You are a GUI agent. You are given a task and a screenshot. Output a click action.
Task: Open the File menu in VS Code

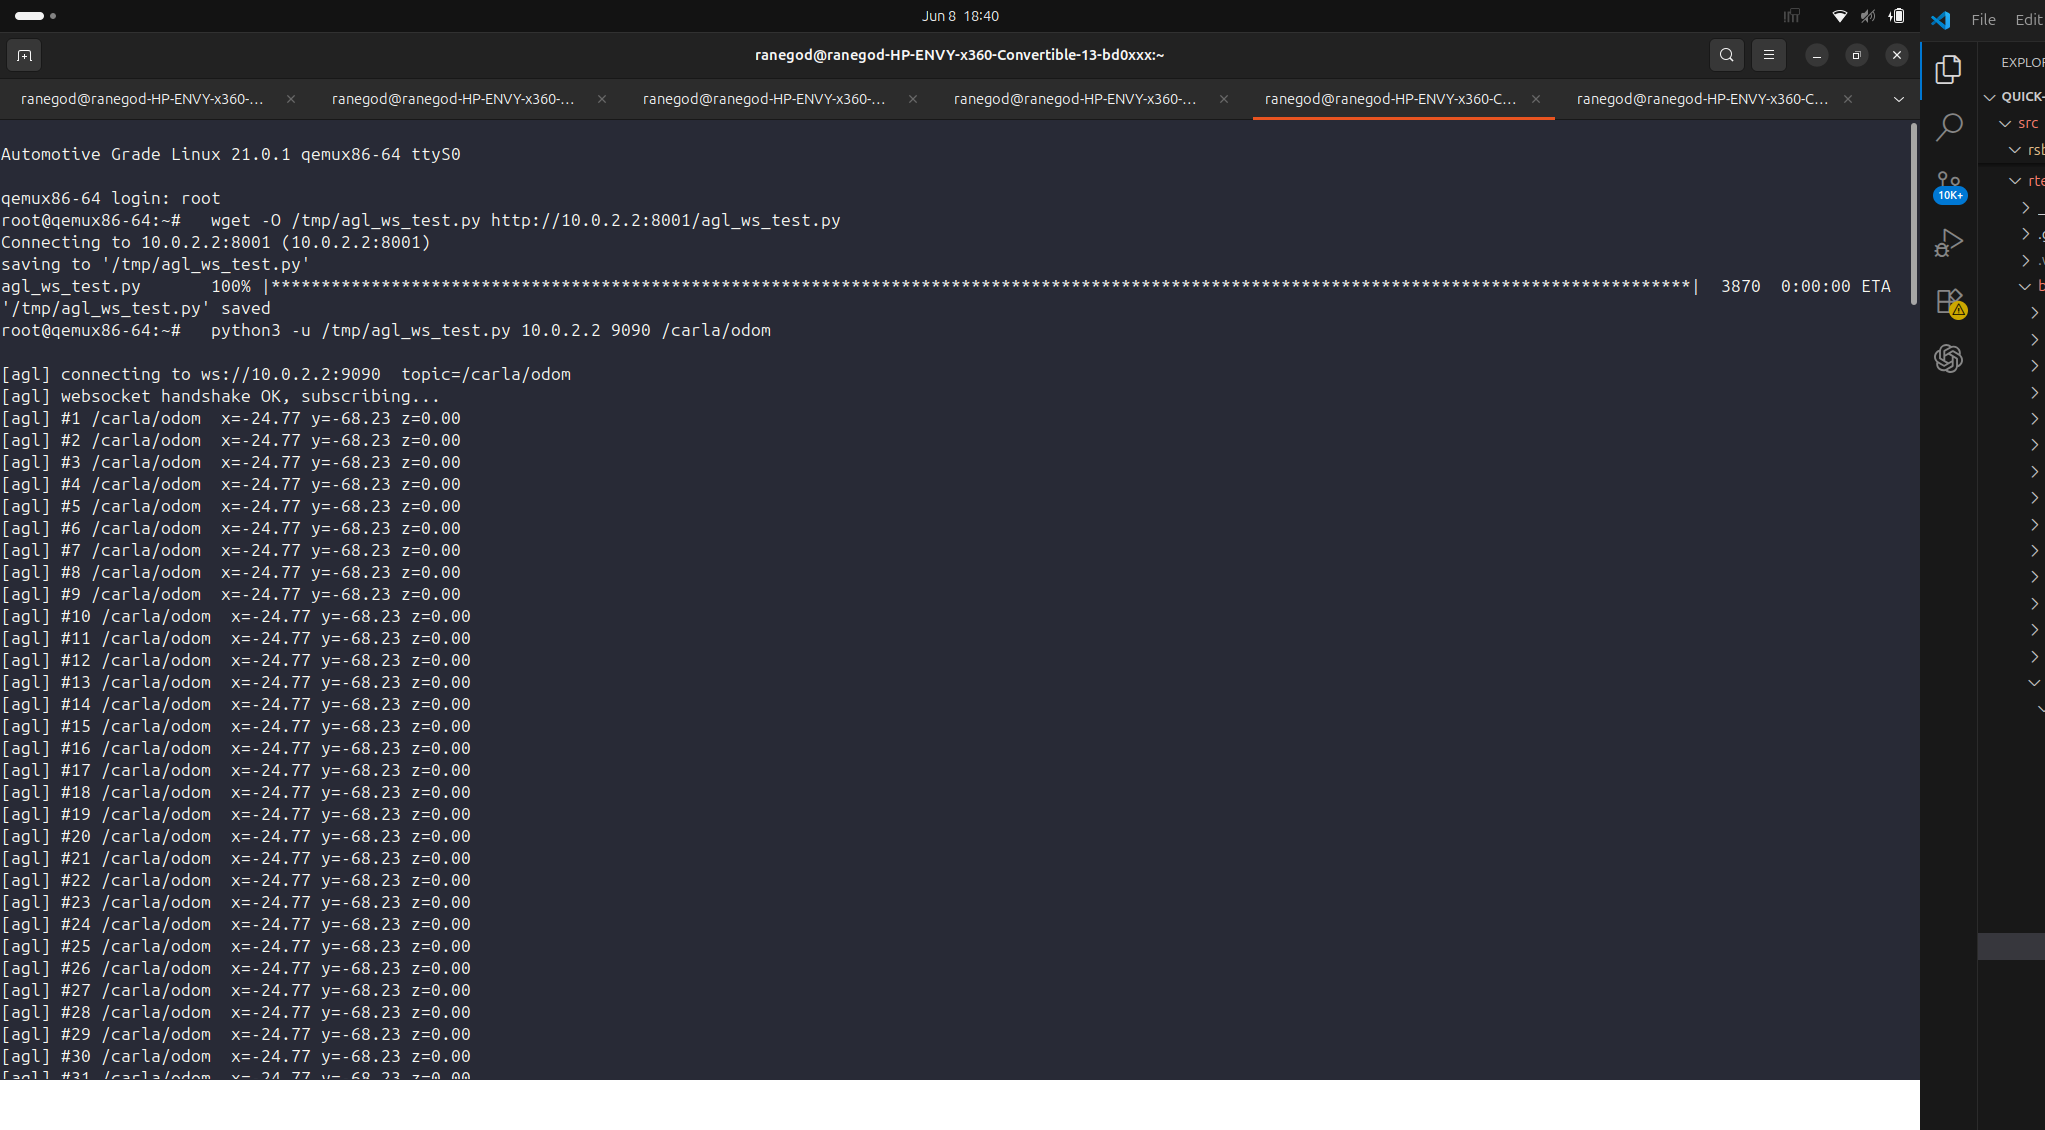(x=1983, y=20)
